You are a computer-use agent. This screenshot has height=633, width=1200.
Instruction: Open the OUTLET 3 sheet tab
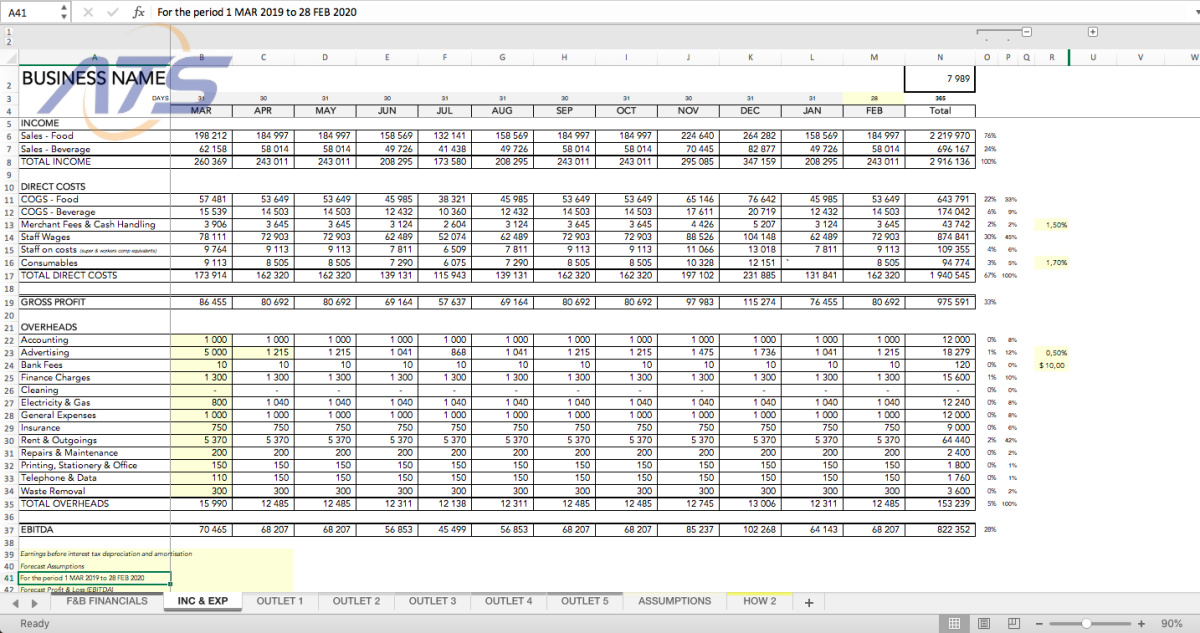point(432,601)
